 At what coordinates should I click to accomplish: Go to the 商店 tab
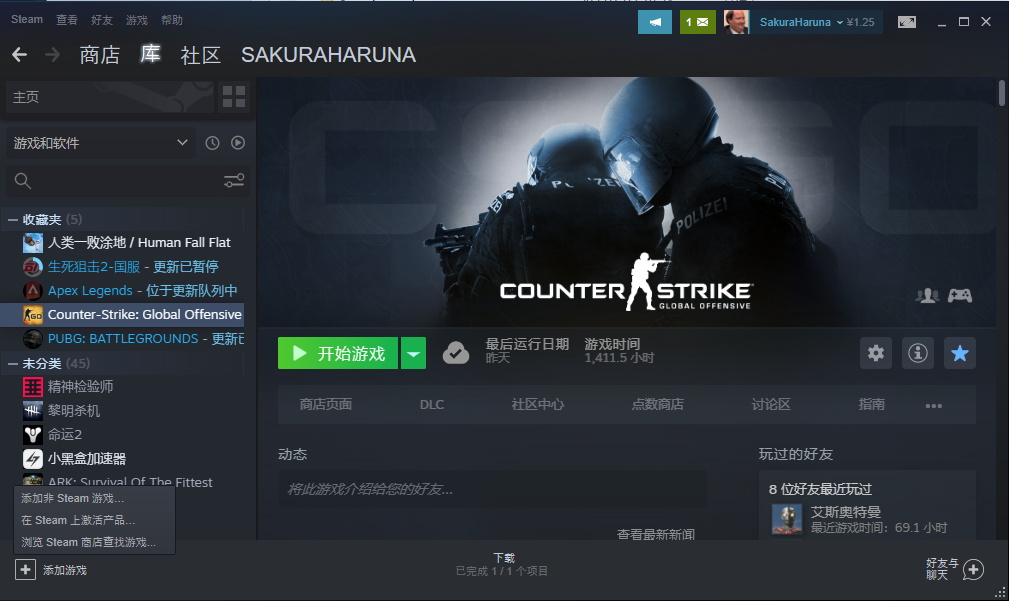click(x=100, y=55)
